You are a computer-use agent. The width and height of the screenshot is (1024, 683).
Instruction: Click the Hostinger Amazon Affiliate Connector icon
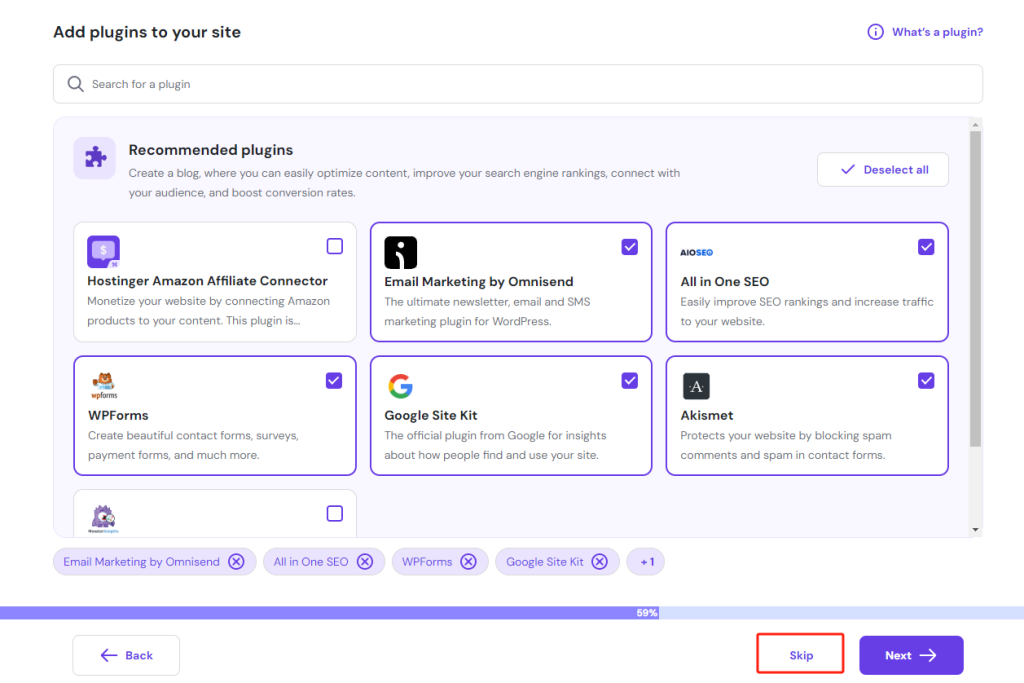point(103,252)
